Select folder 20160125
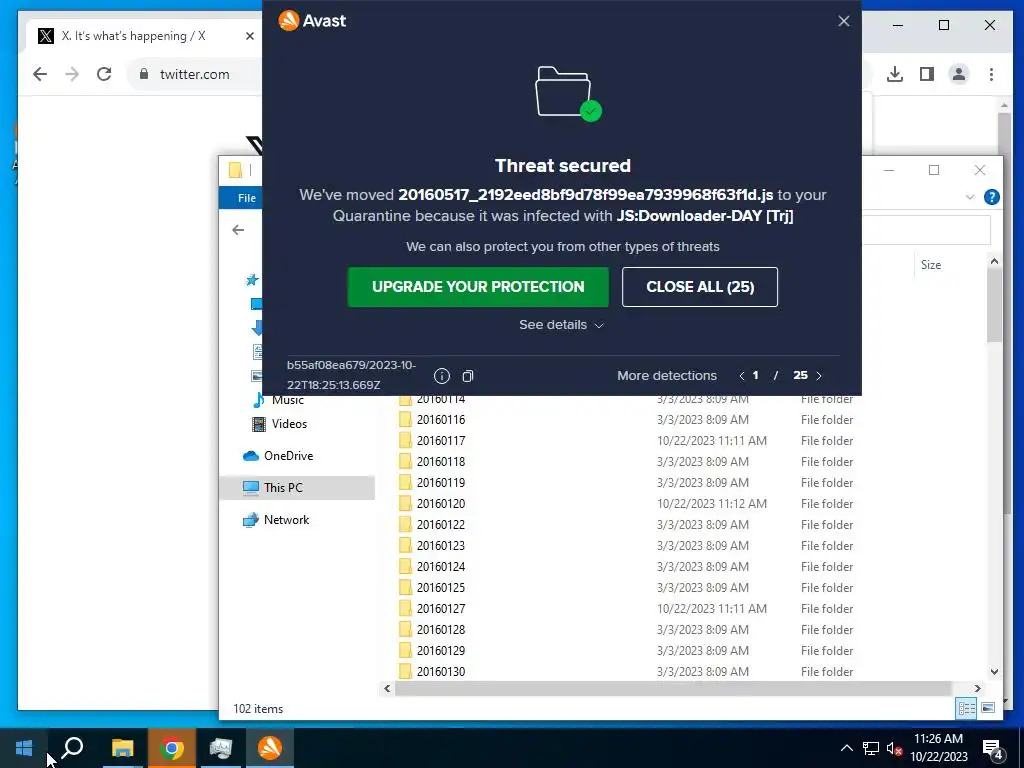 point(627,588)
